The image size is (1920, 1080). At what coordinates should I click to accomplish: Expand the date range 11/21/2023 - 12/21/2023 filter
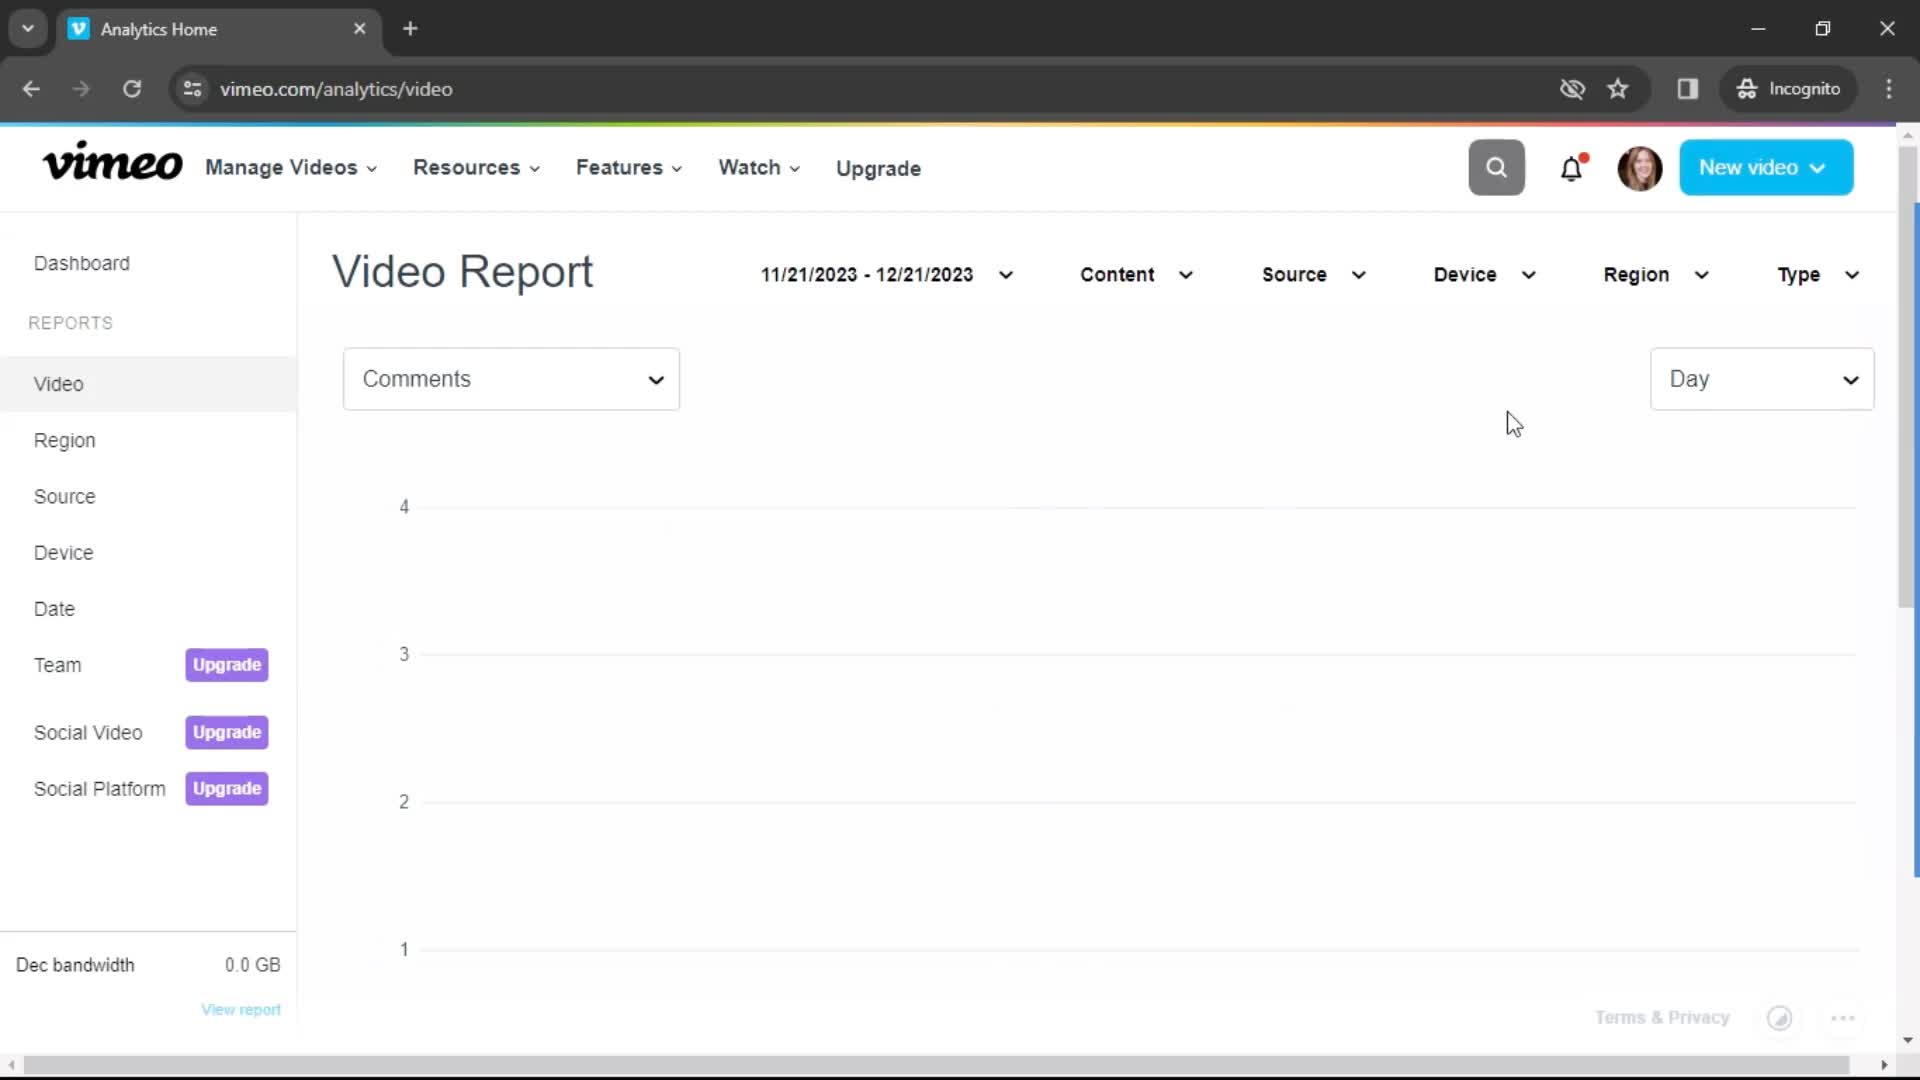click(887, 275)
